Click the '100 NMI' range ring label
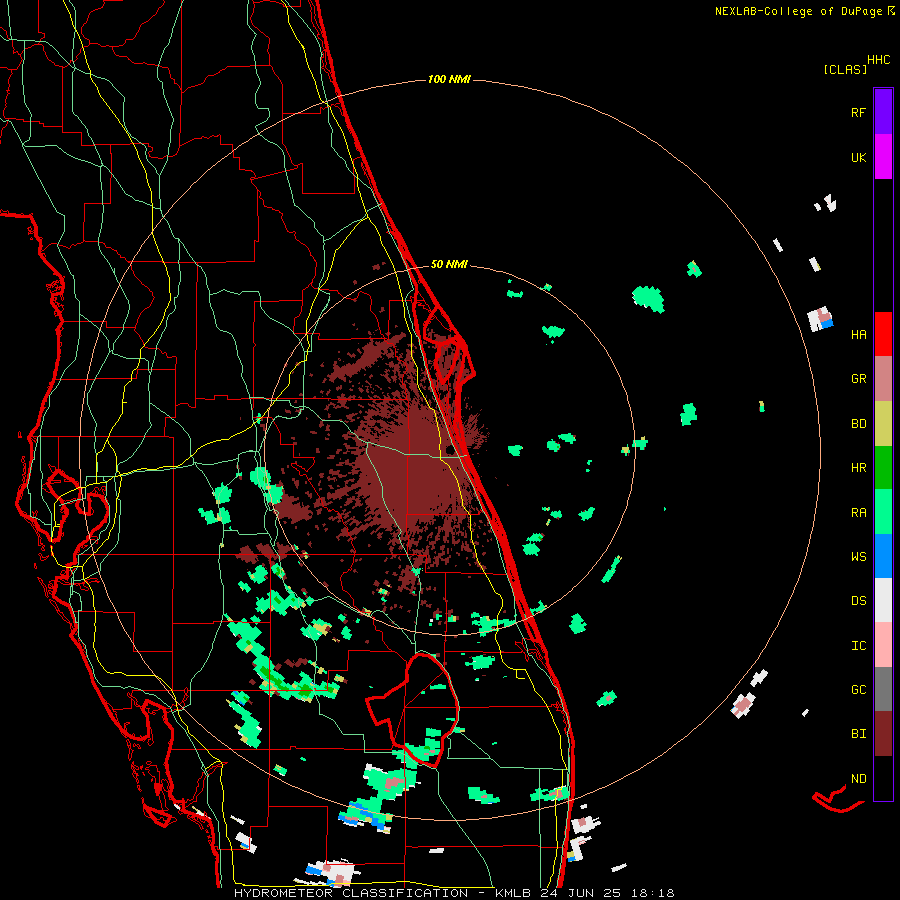Viewport: 900px width, 900px height. click(x=449, y=79)
